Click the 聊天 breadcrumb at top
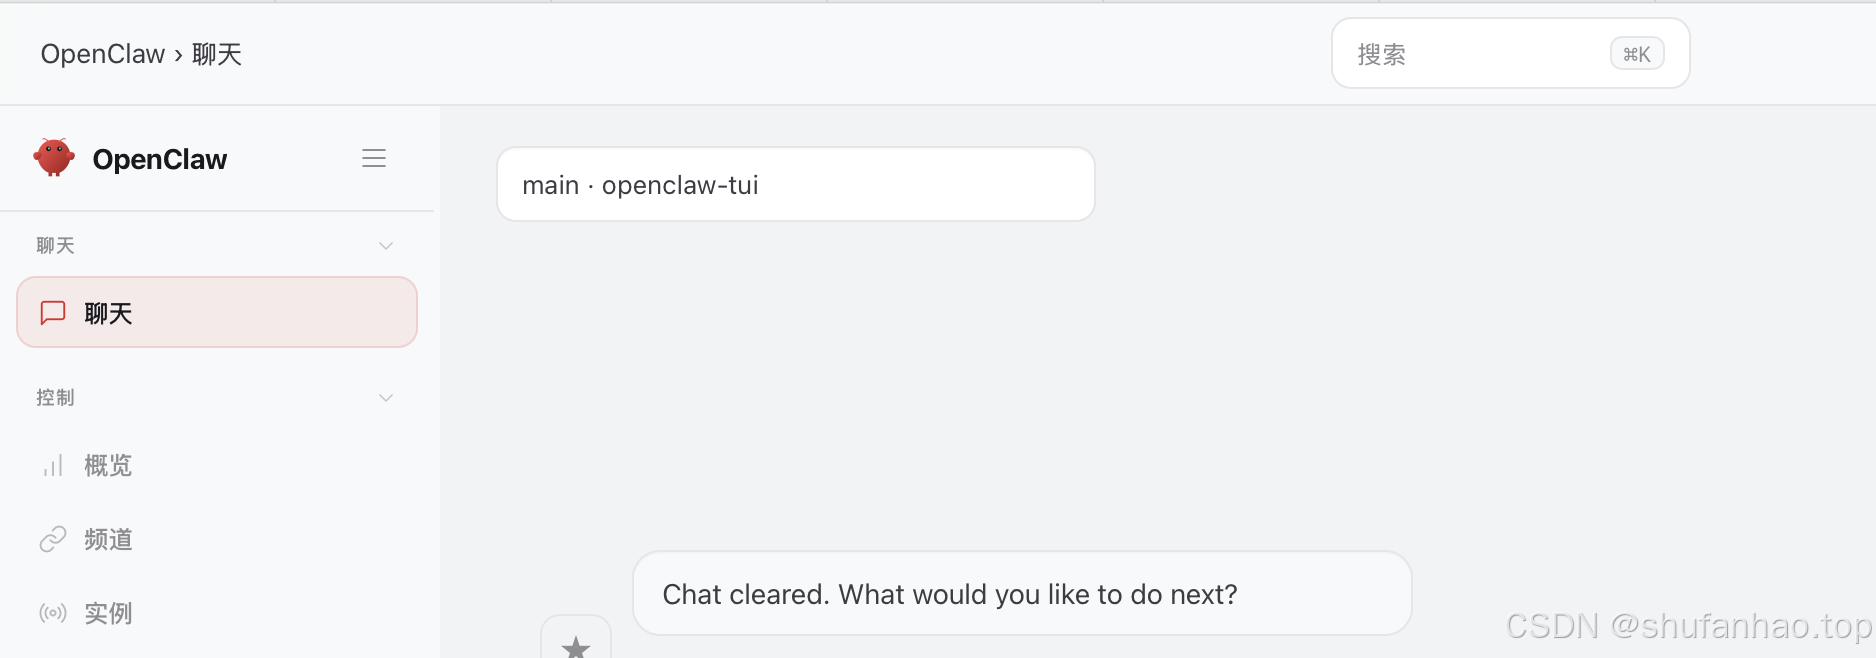1876x658 pixels. tap(217, 54)
